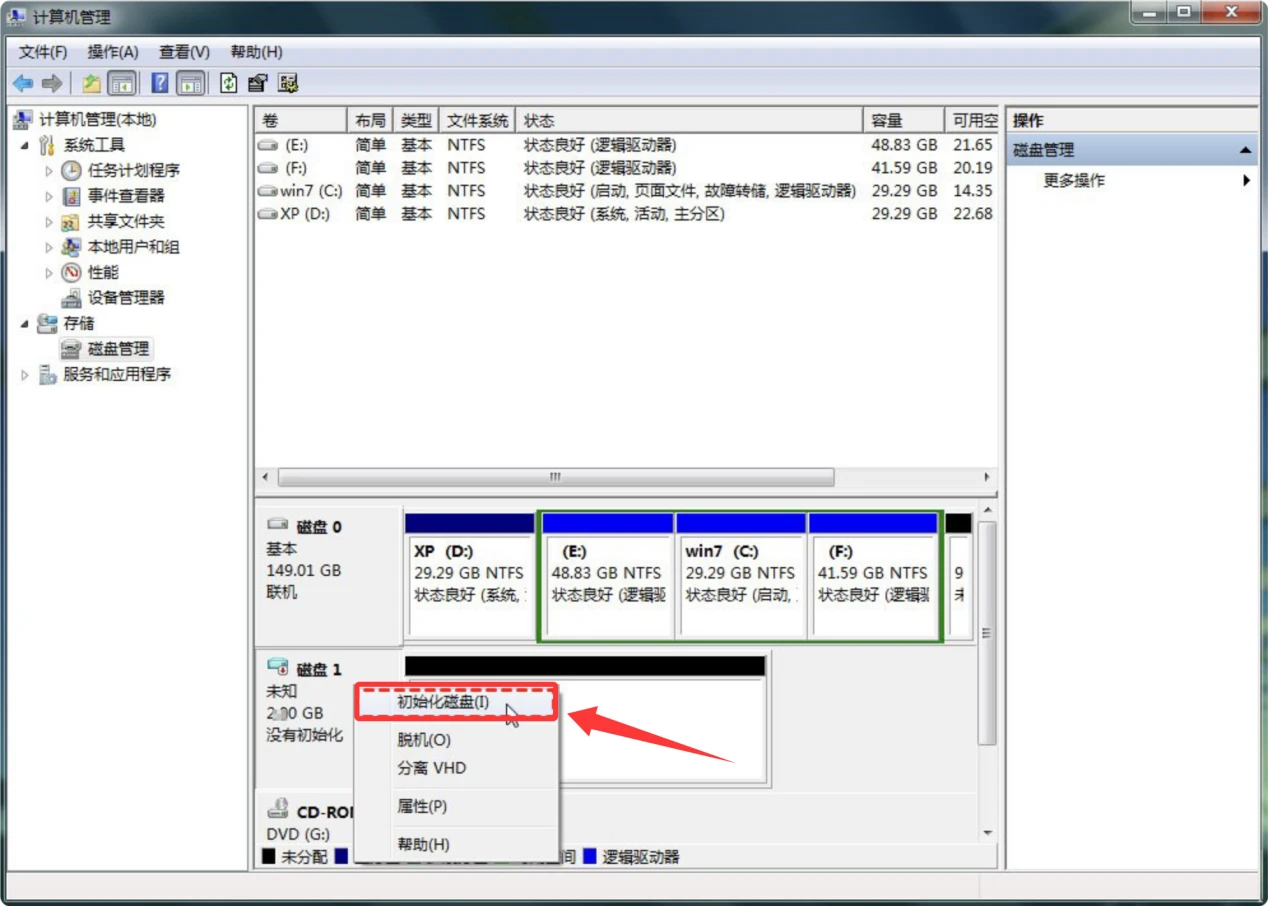Select win7 (C:) partition block
The width and height of the screenshot is (1268, 906).
click(741, 576)
